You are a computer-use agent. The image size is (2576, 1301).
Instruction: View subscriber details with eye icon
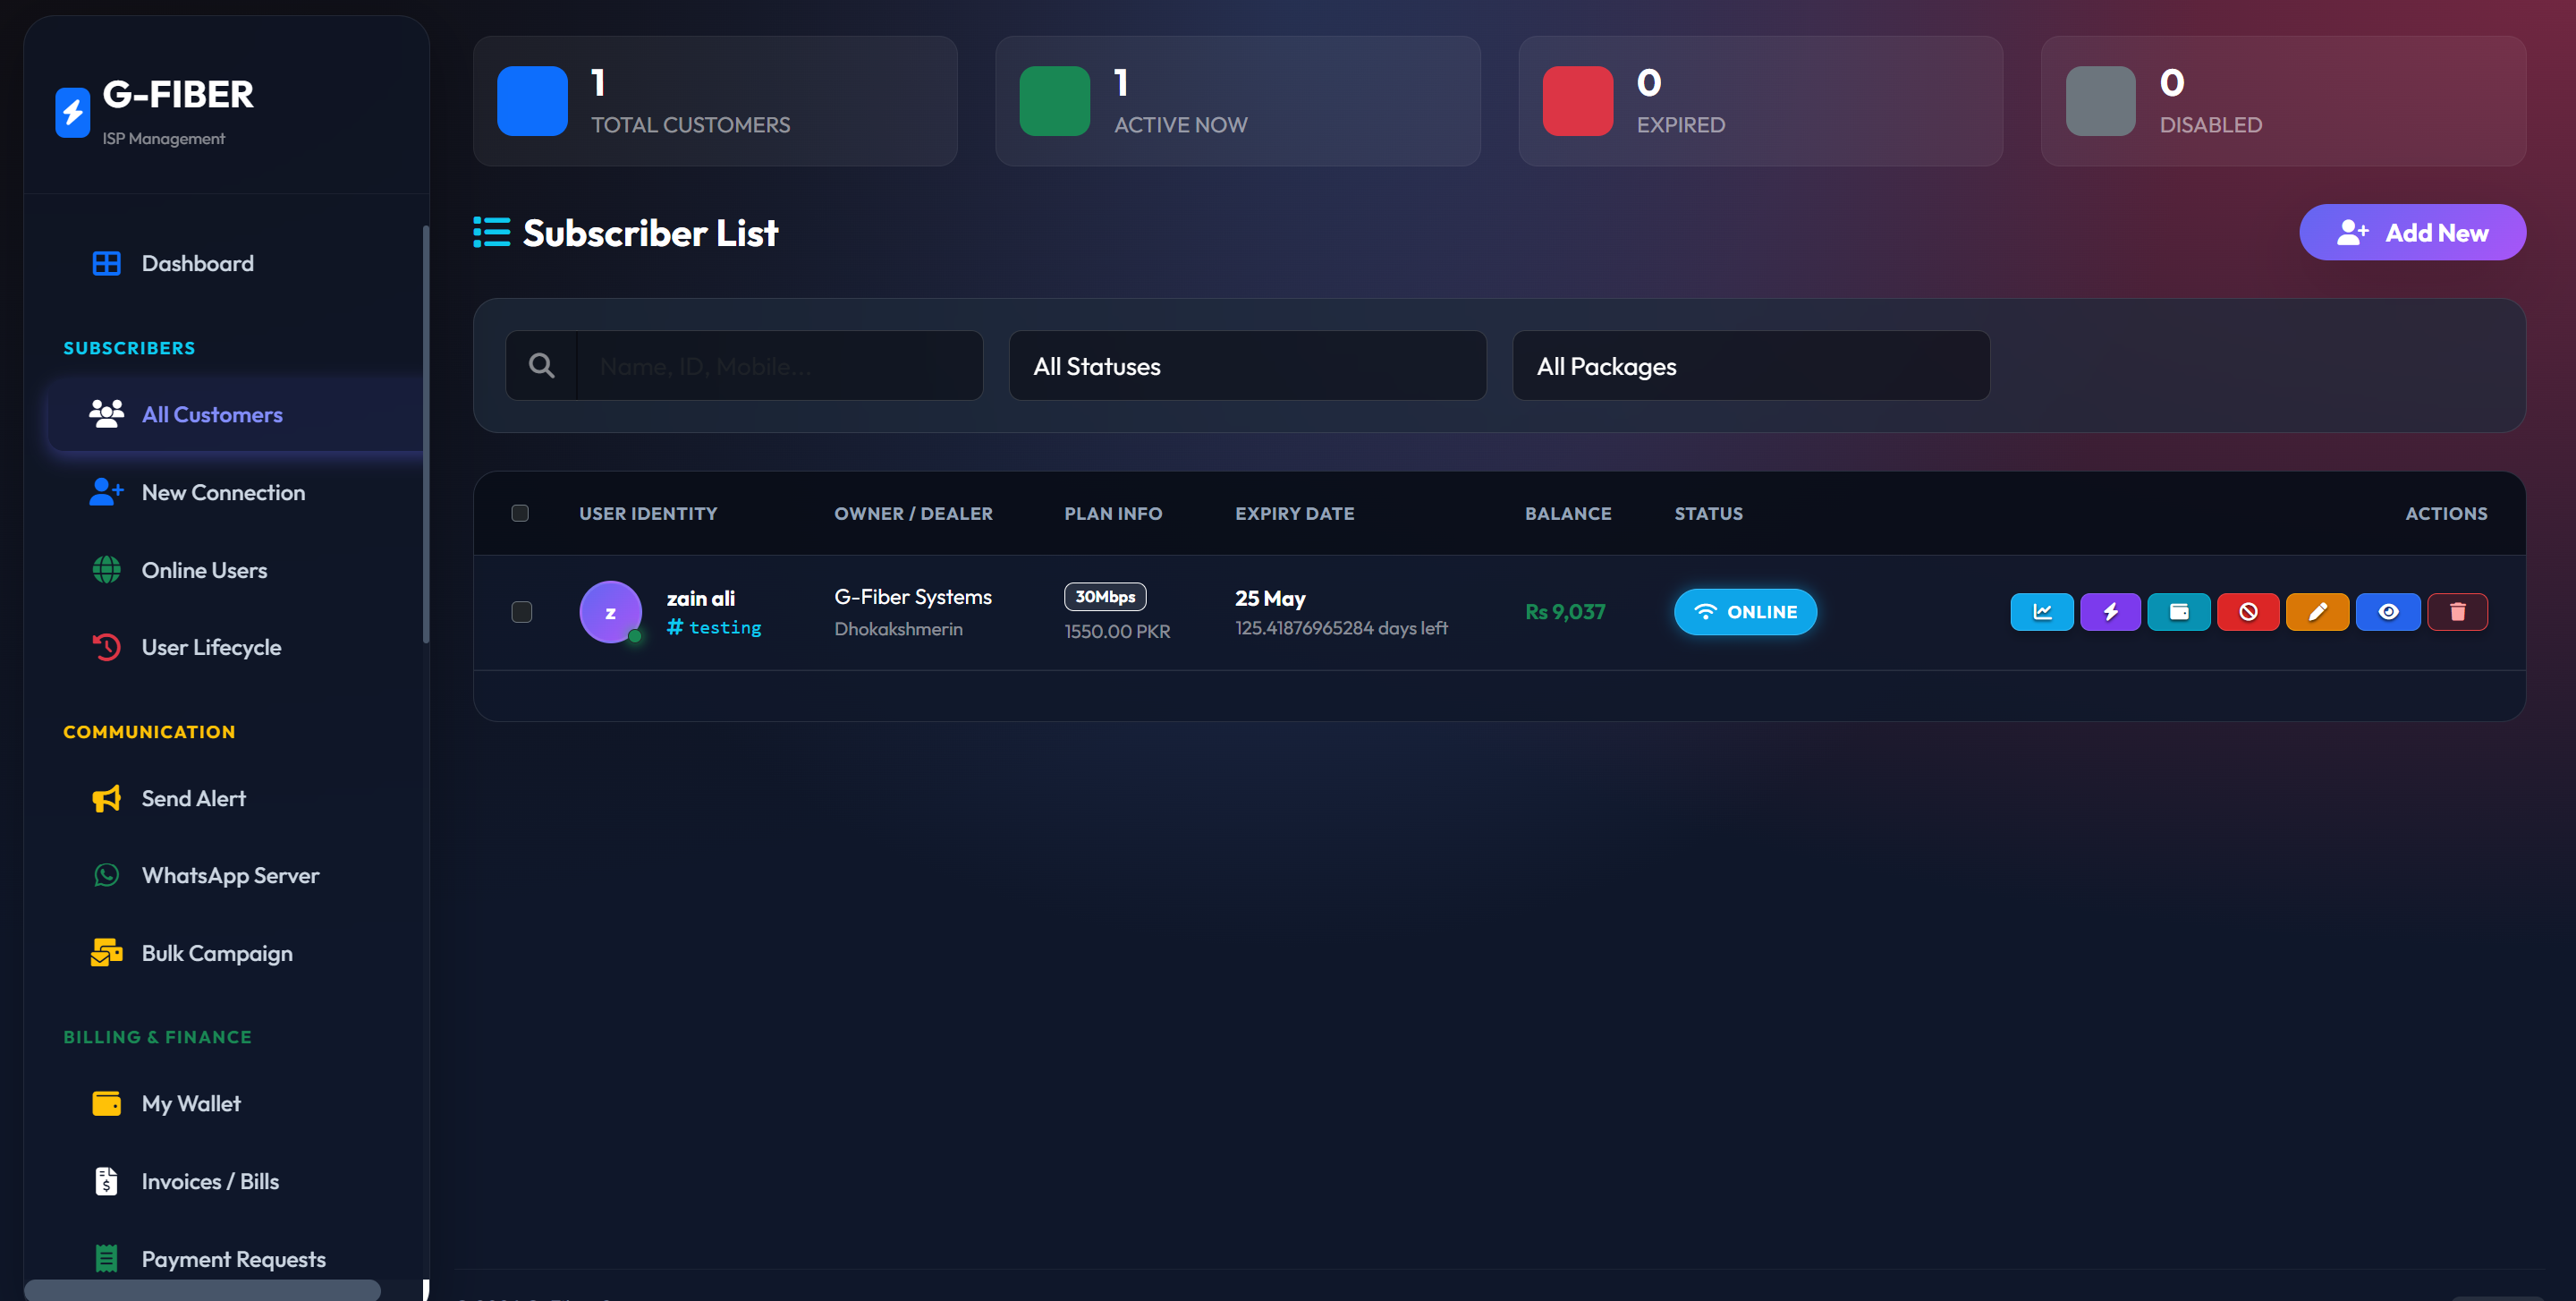point(2388,612)
